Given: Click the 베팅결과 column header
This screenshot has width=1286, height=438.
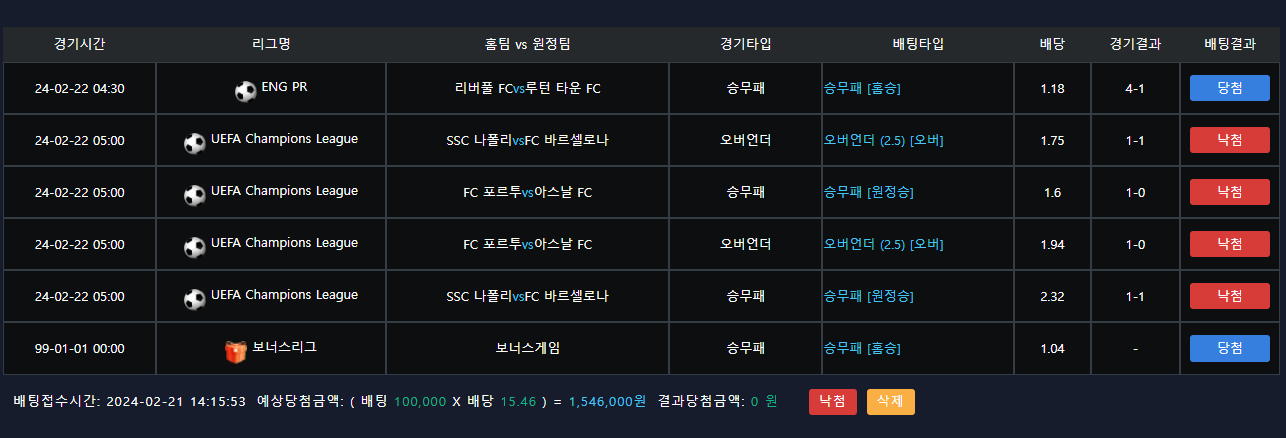Looking at the screenshot, I should (1229, 44).
